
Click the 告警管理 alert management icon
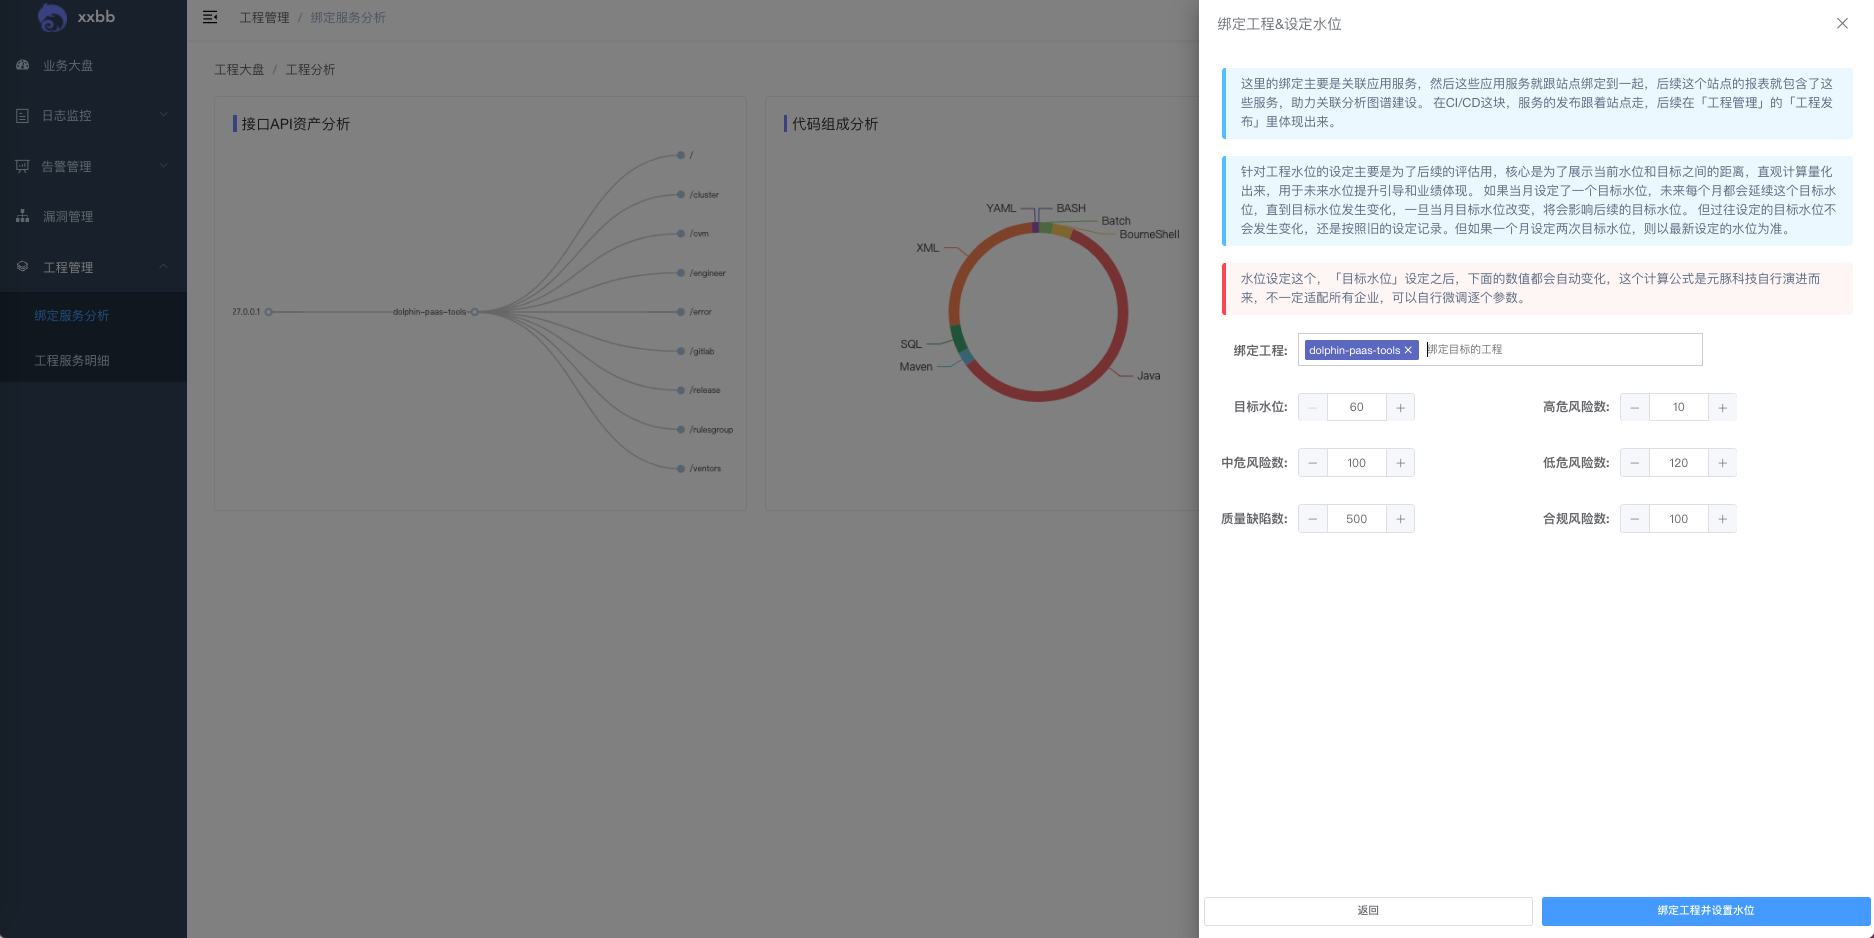pyautogui.click(x=22, y=166)
